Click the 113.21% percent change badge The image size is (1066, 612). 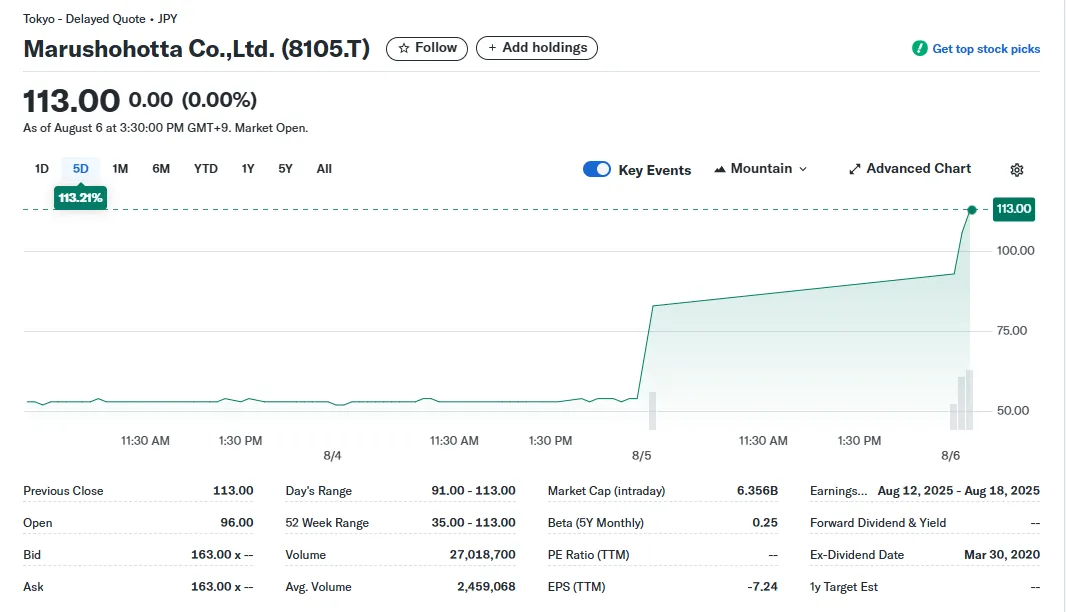(80, 198)
